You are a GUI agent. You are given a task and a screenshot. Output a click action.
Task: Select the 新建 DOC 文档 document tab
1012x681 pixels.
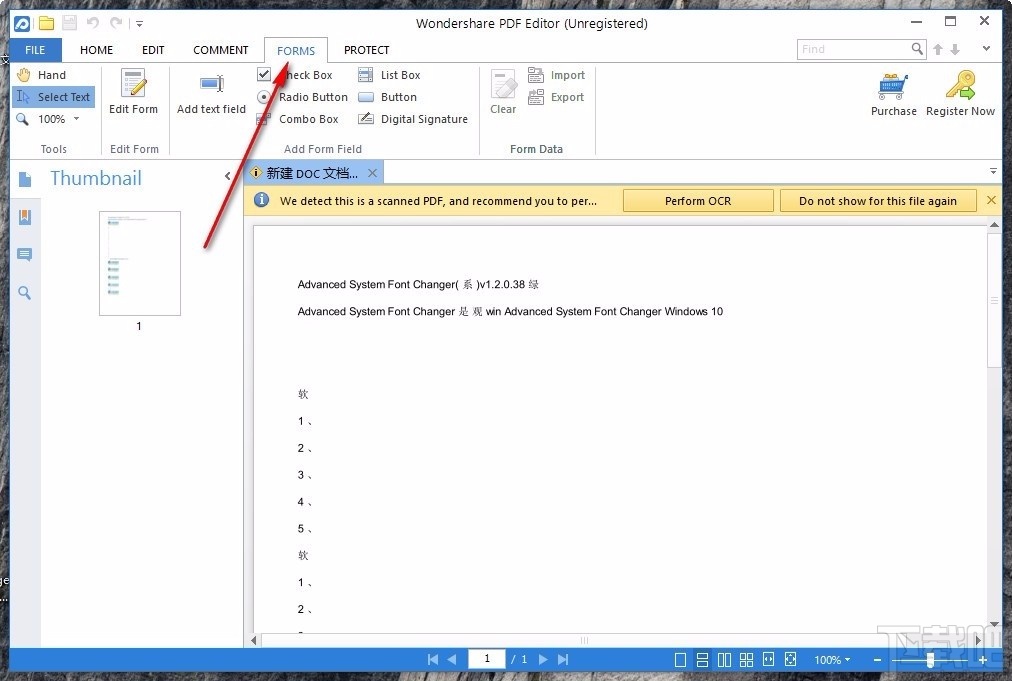[312, 173]
